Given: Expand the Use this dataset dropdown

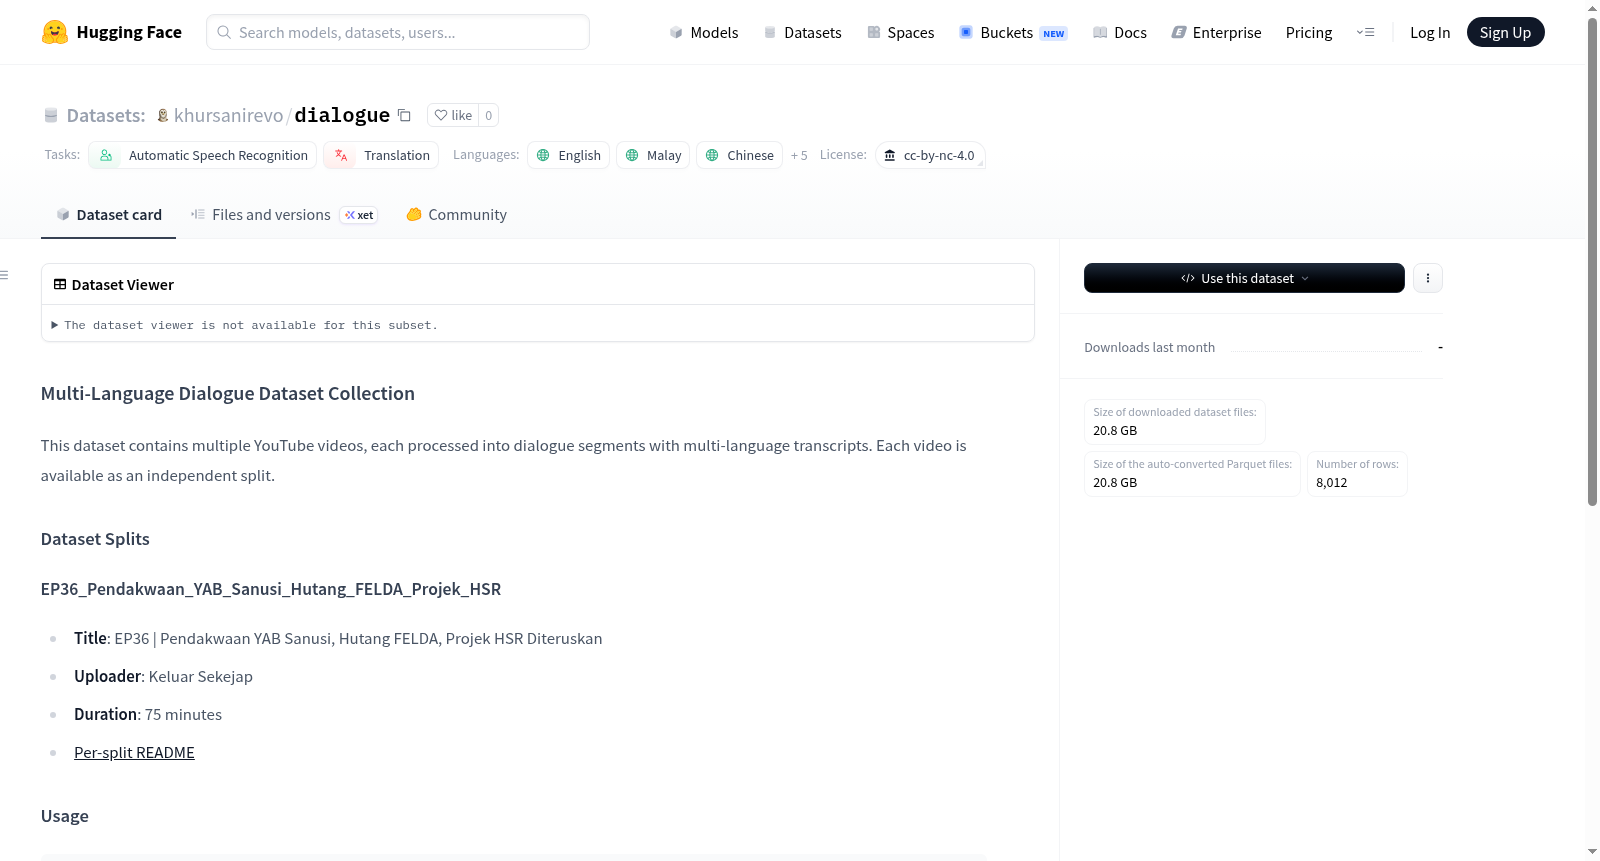Looking at the screenshot, I should coord(1244,278).
